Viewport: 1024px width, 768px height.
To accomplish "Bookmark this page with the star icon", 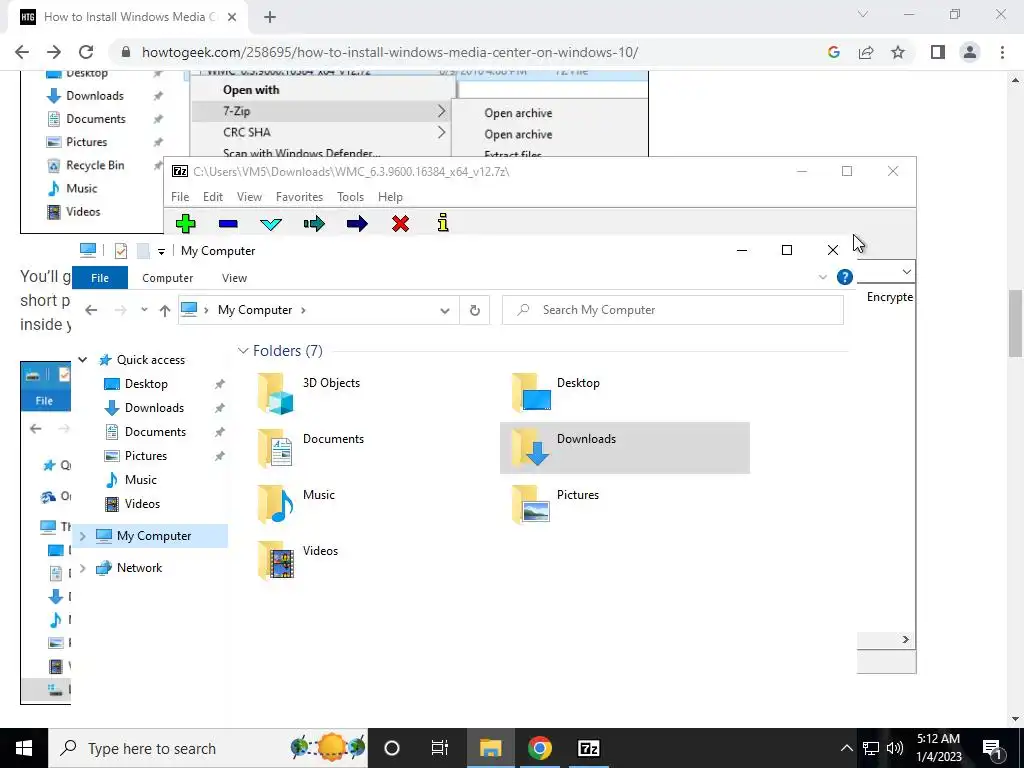I will pyautogui.click(x=898, y=52).
